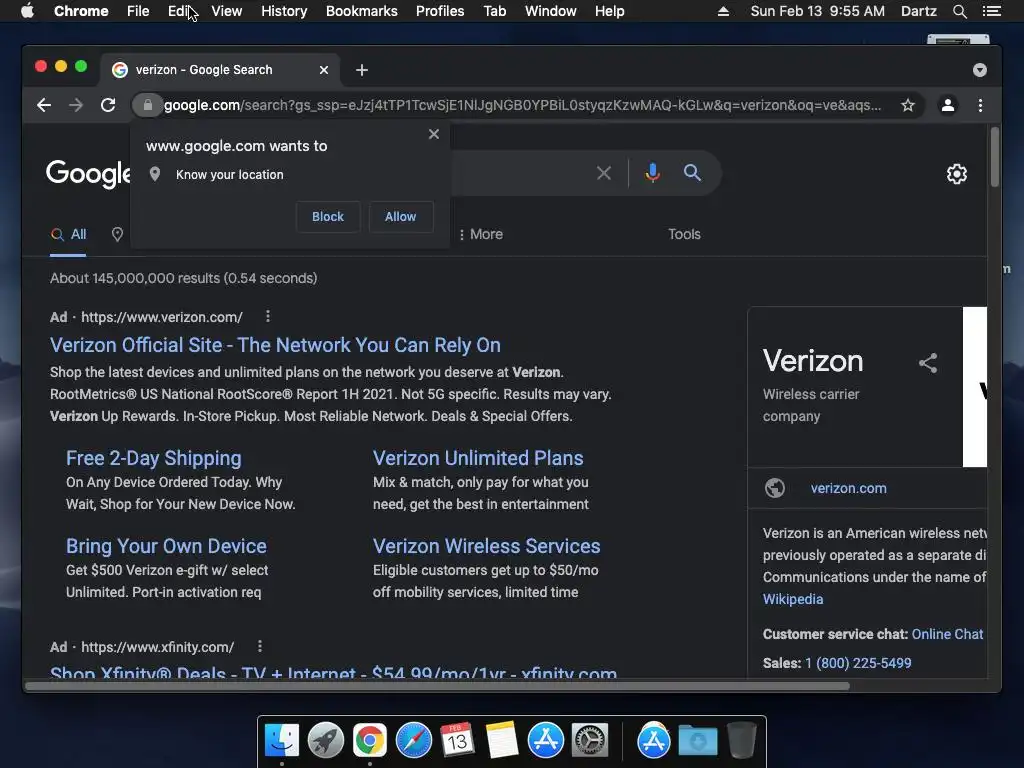Open the File menu
The image size is (1024, 768).
click(138, 11)
